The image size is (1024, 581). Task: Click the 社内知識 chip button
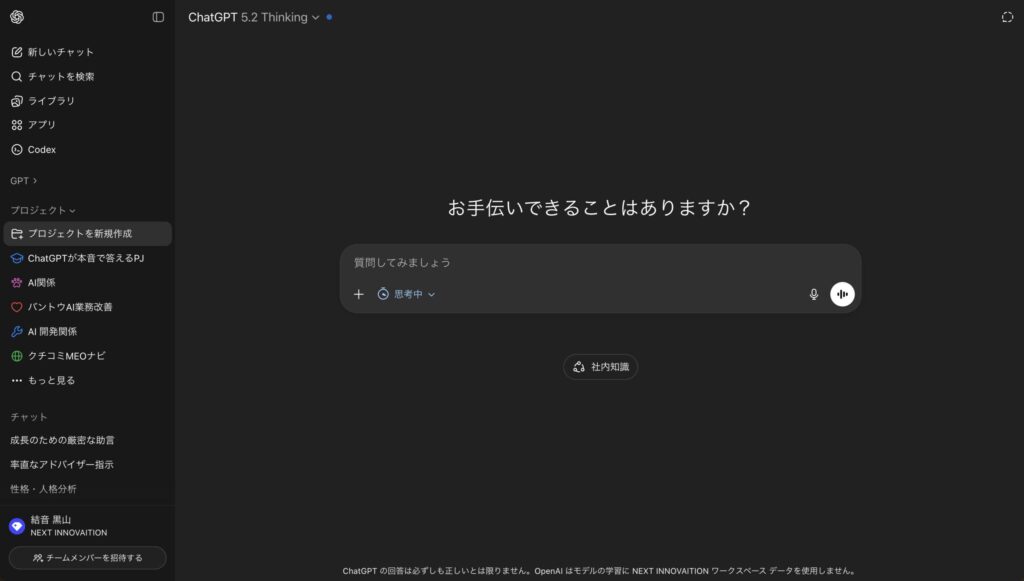click(600, 367)
